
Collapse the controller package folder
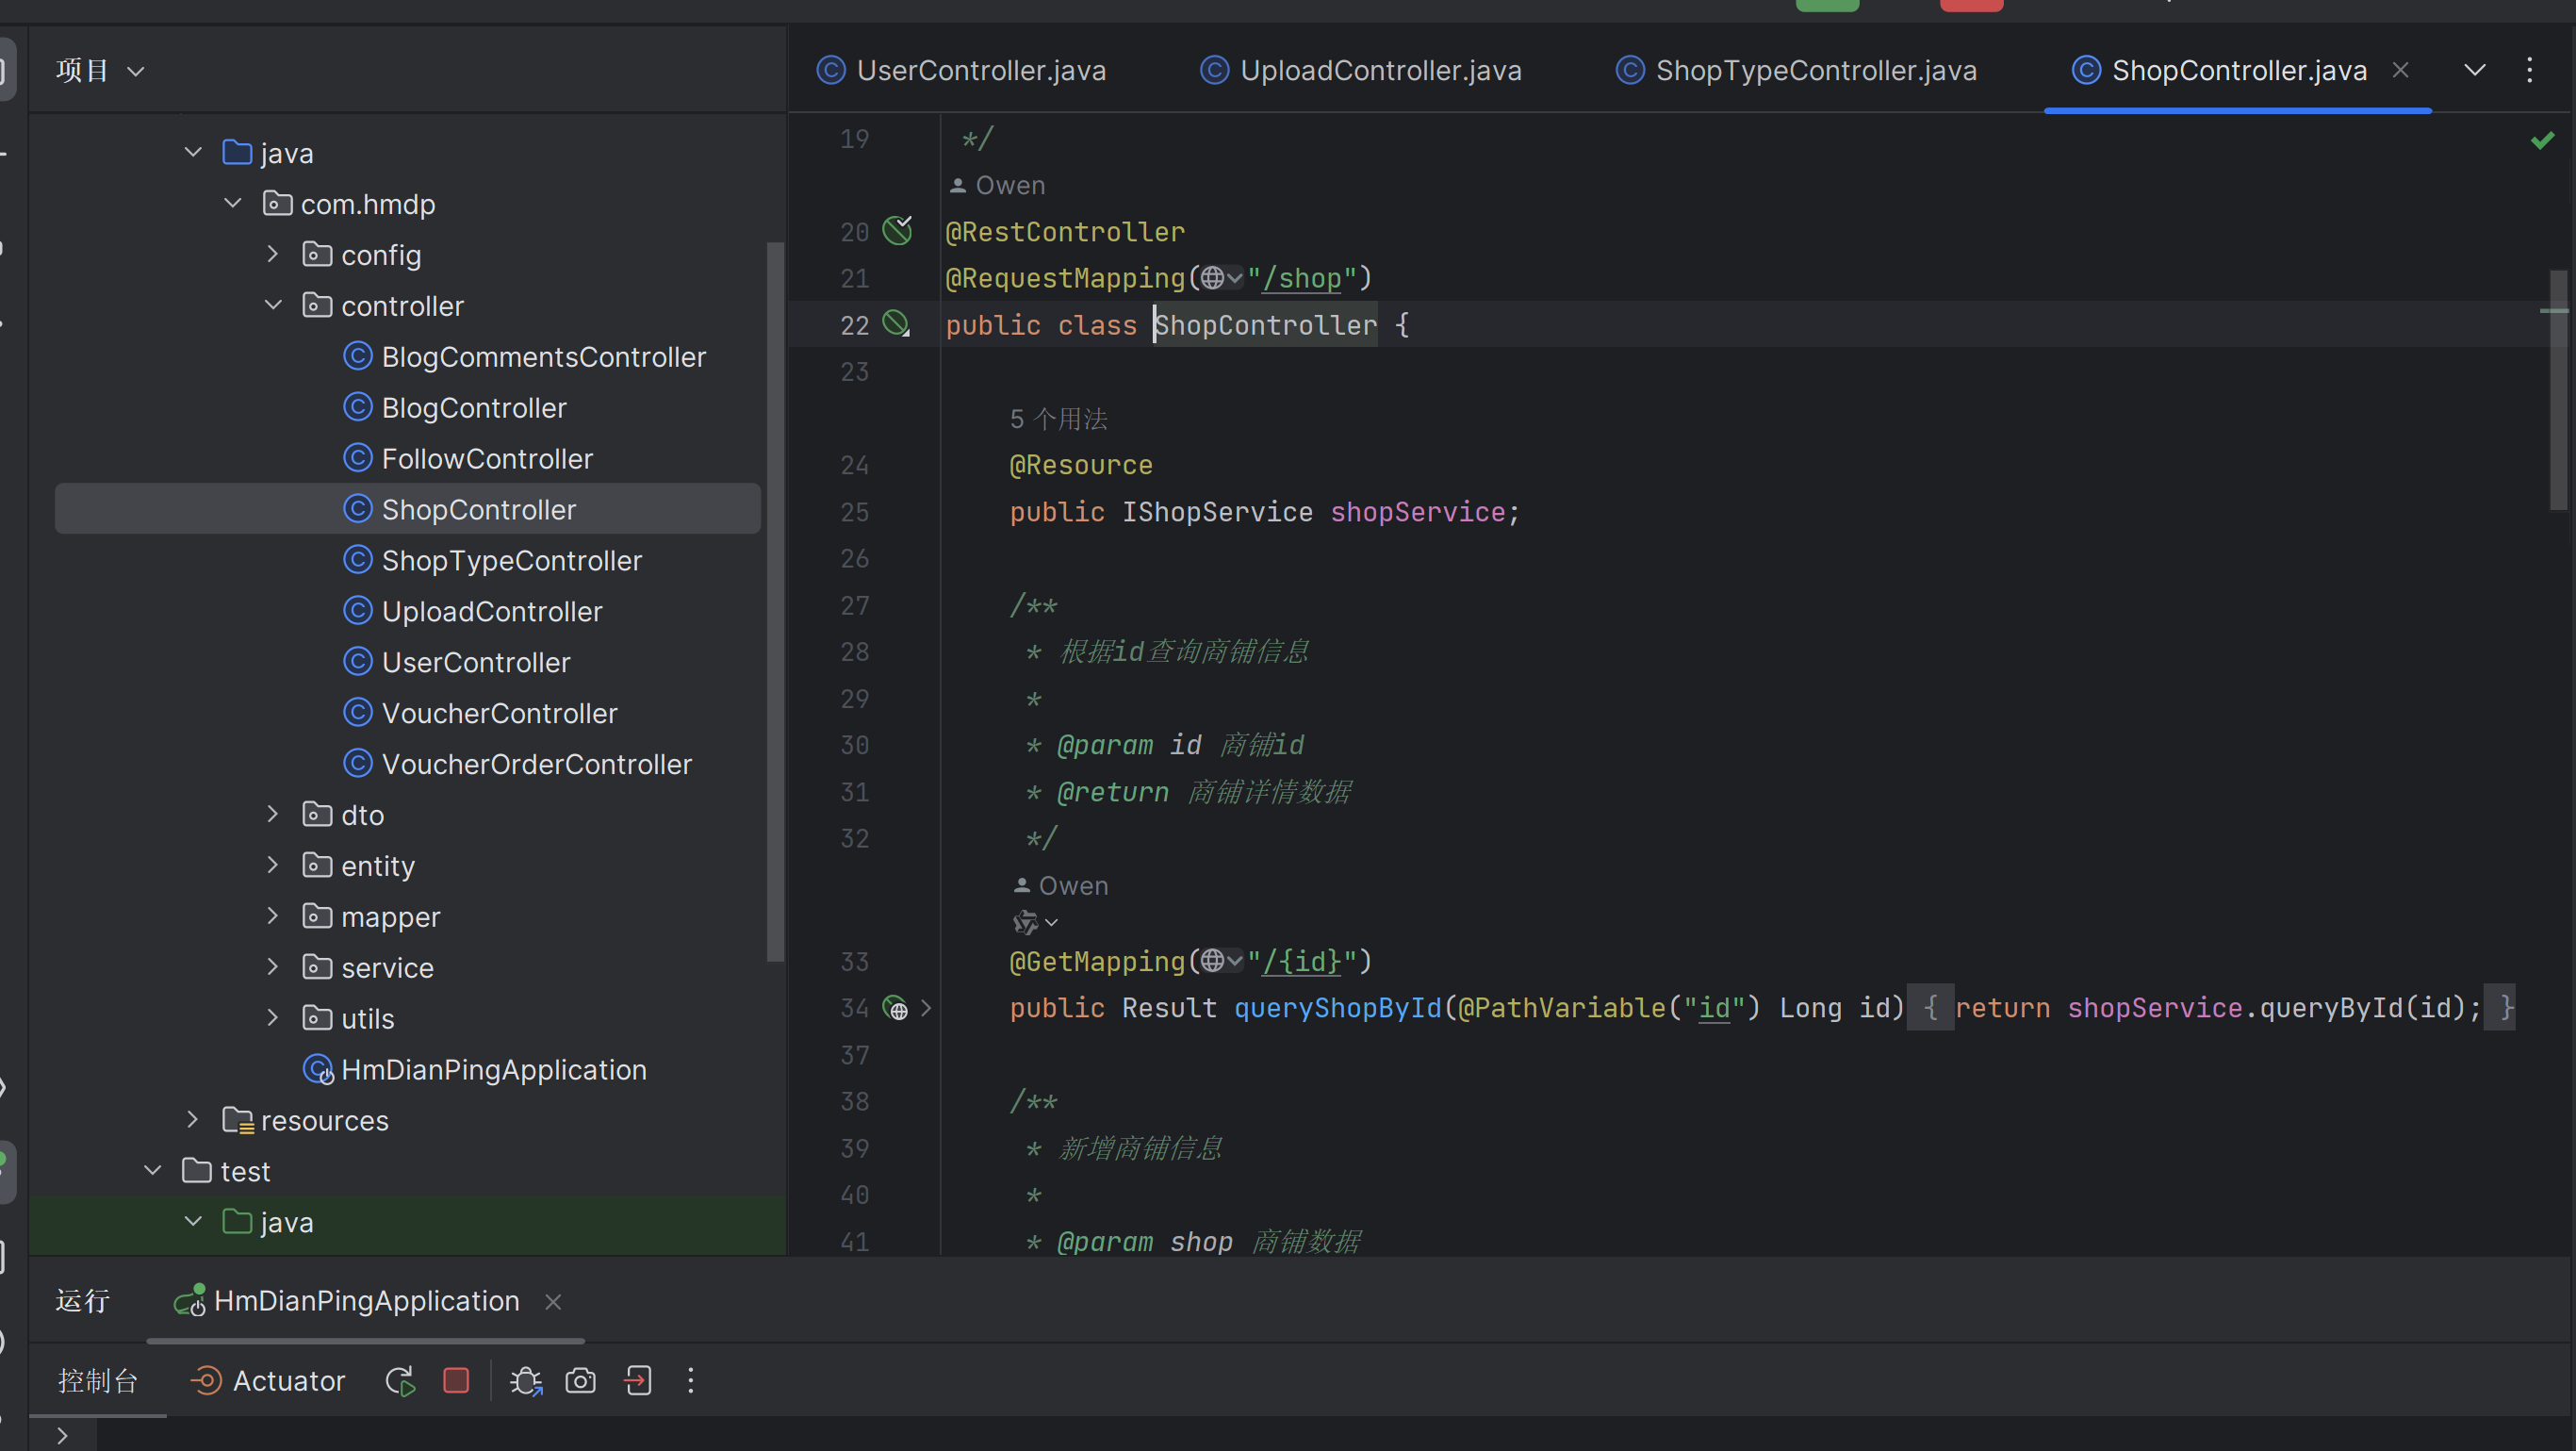[x=273, y=305]
